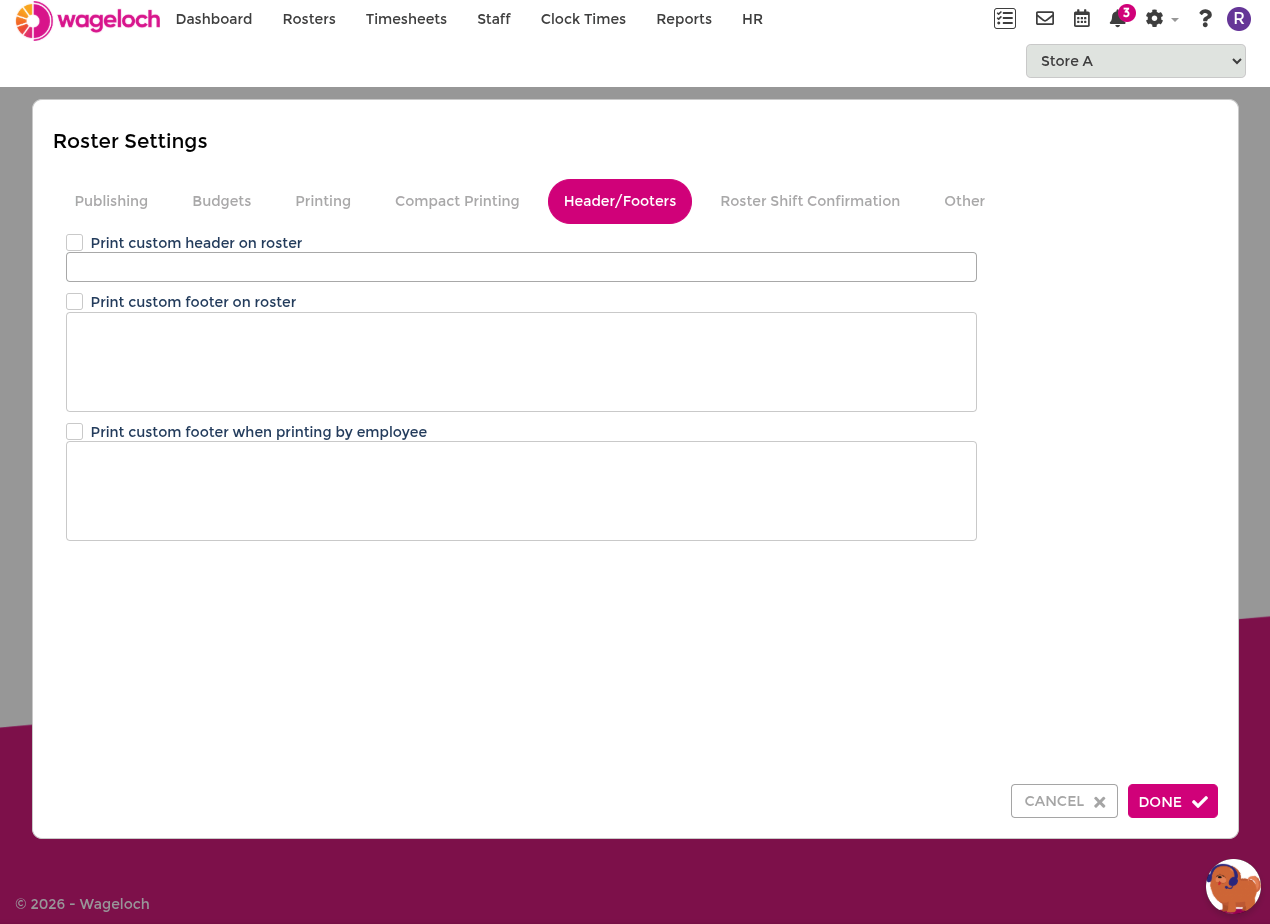The image size is (1270, 924).
Task: Click the CANCEL button
Action: [x=1064, y=801]
